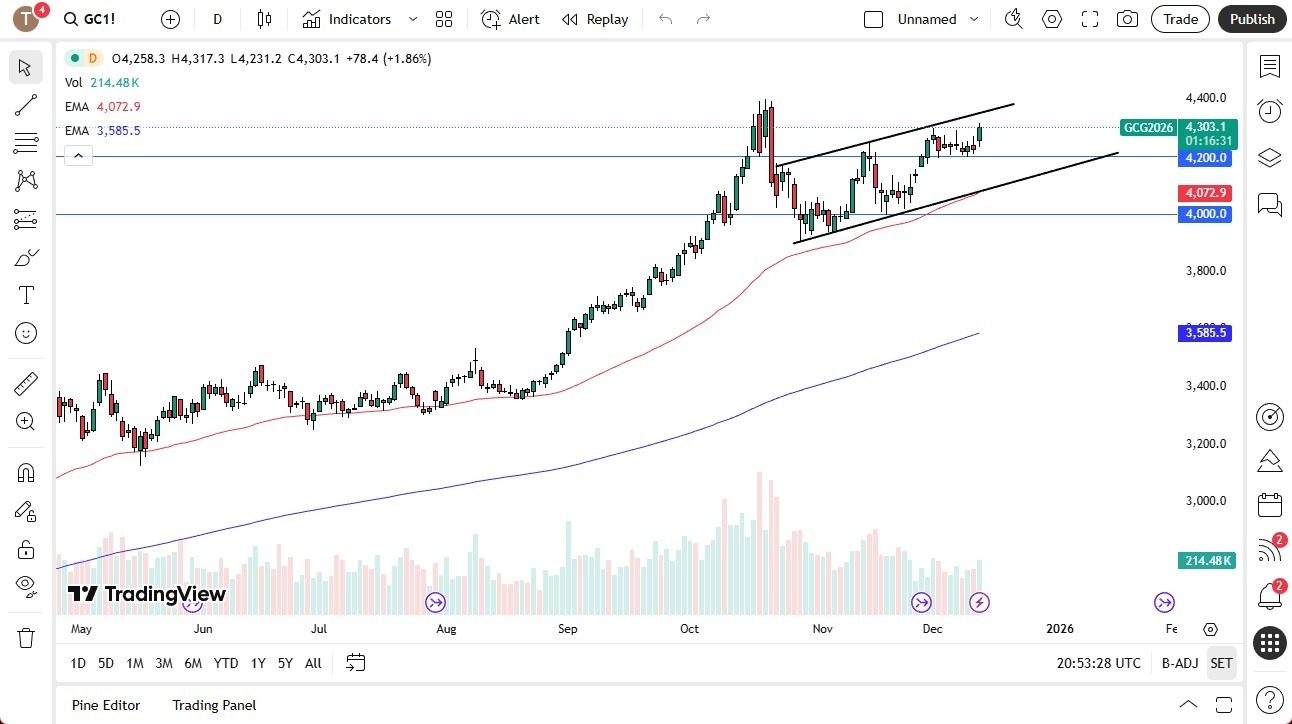1292x724 pixels.
Task: Open the Unnamed layout dropdown
Action: 975,19
